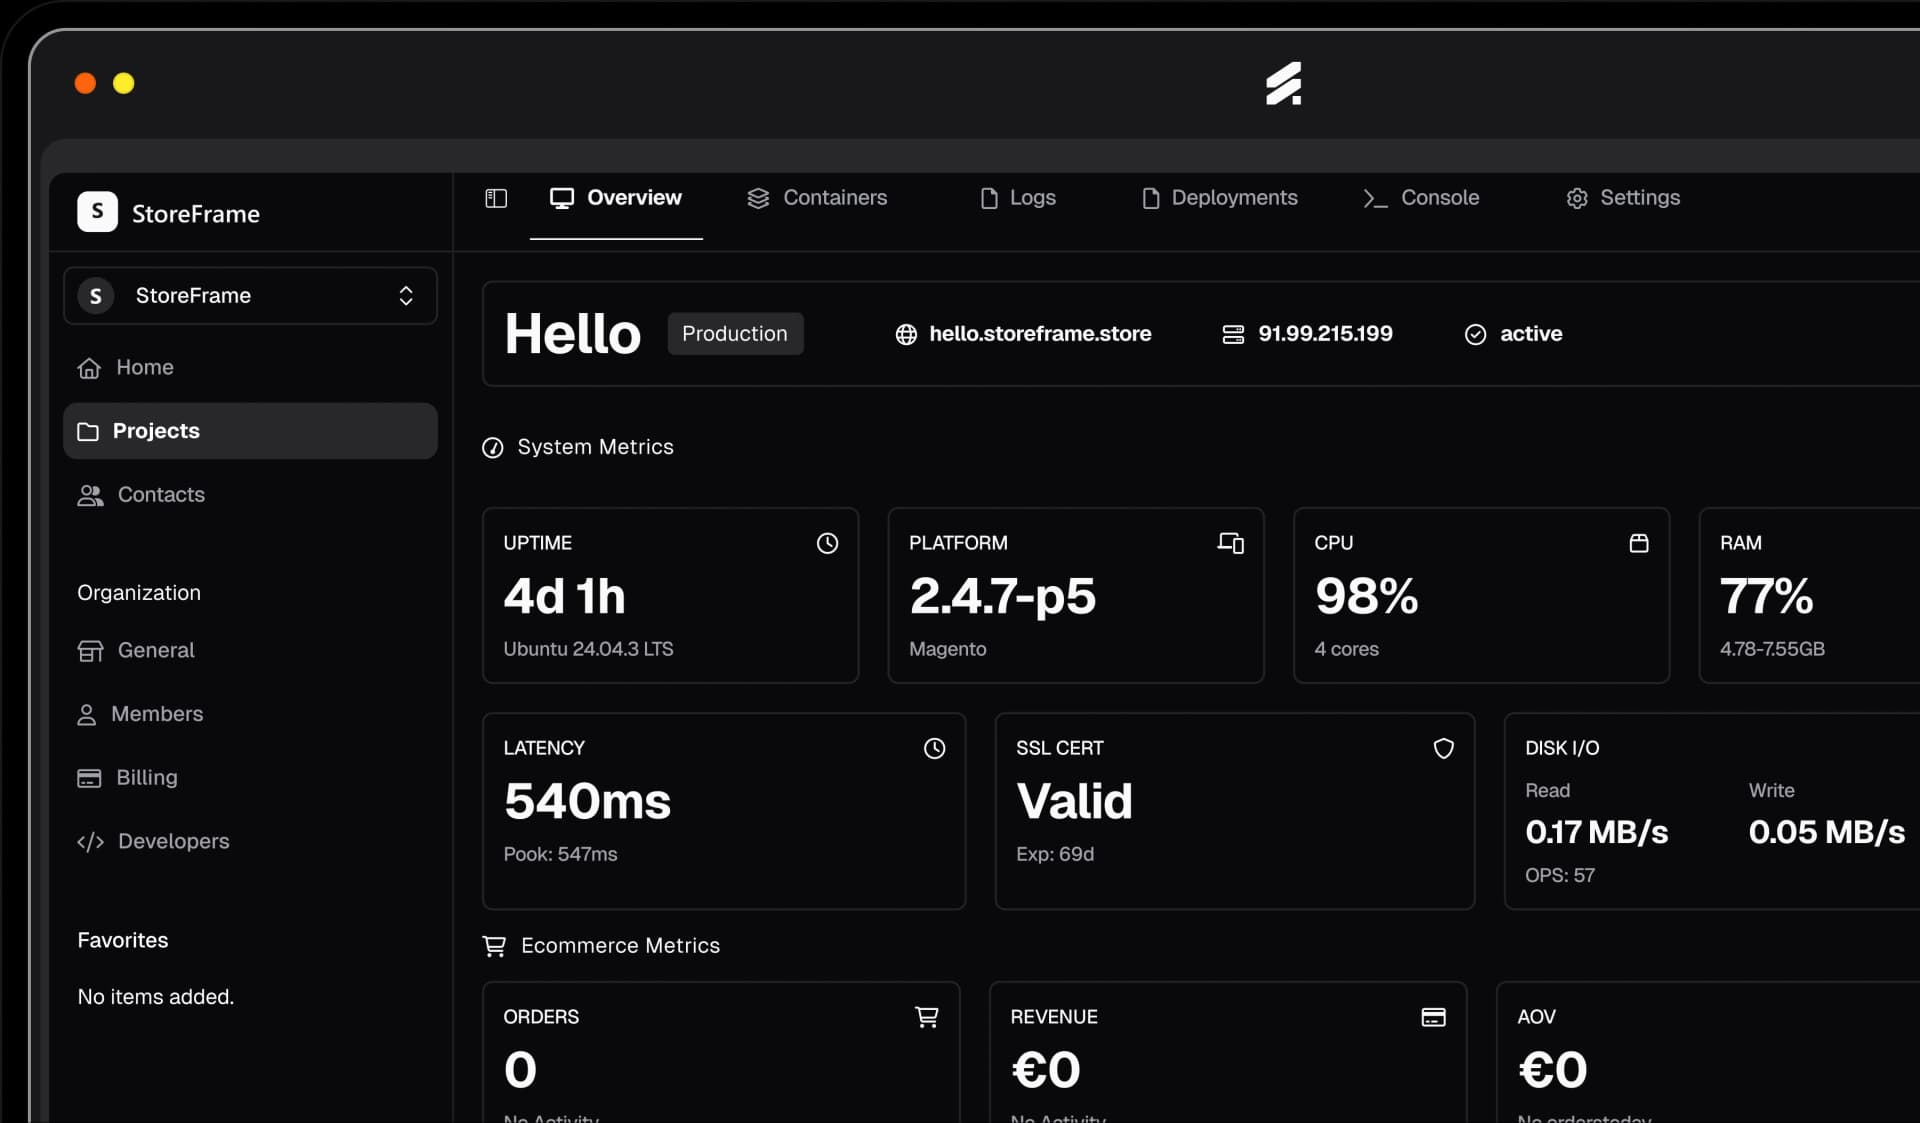Click the clock icon on Uptime card
Viewport: 1920px width, 1123px height.
[827, 543]
